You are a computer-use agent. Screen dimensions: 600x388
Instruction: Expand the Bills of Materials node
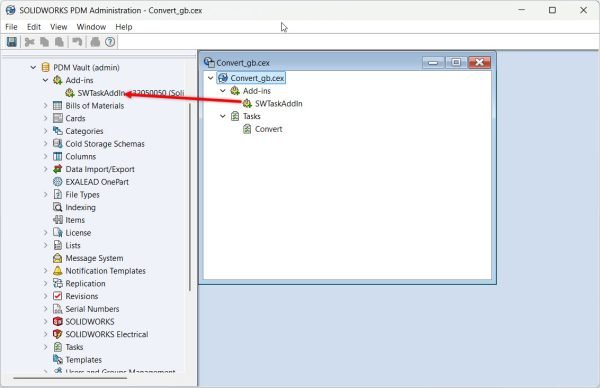[45, 106]
